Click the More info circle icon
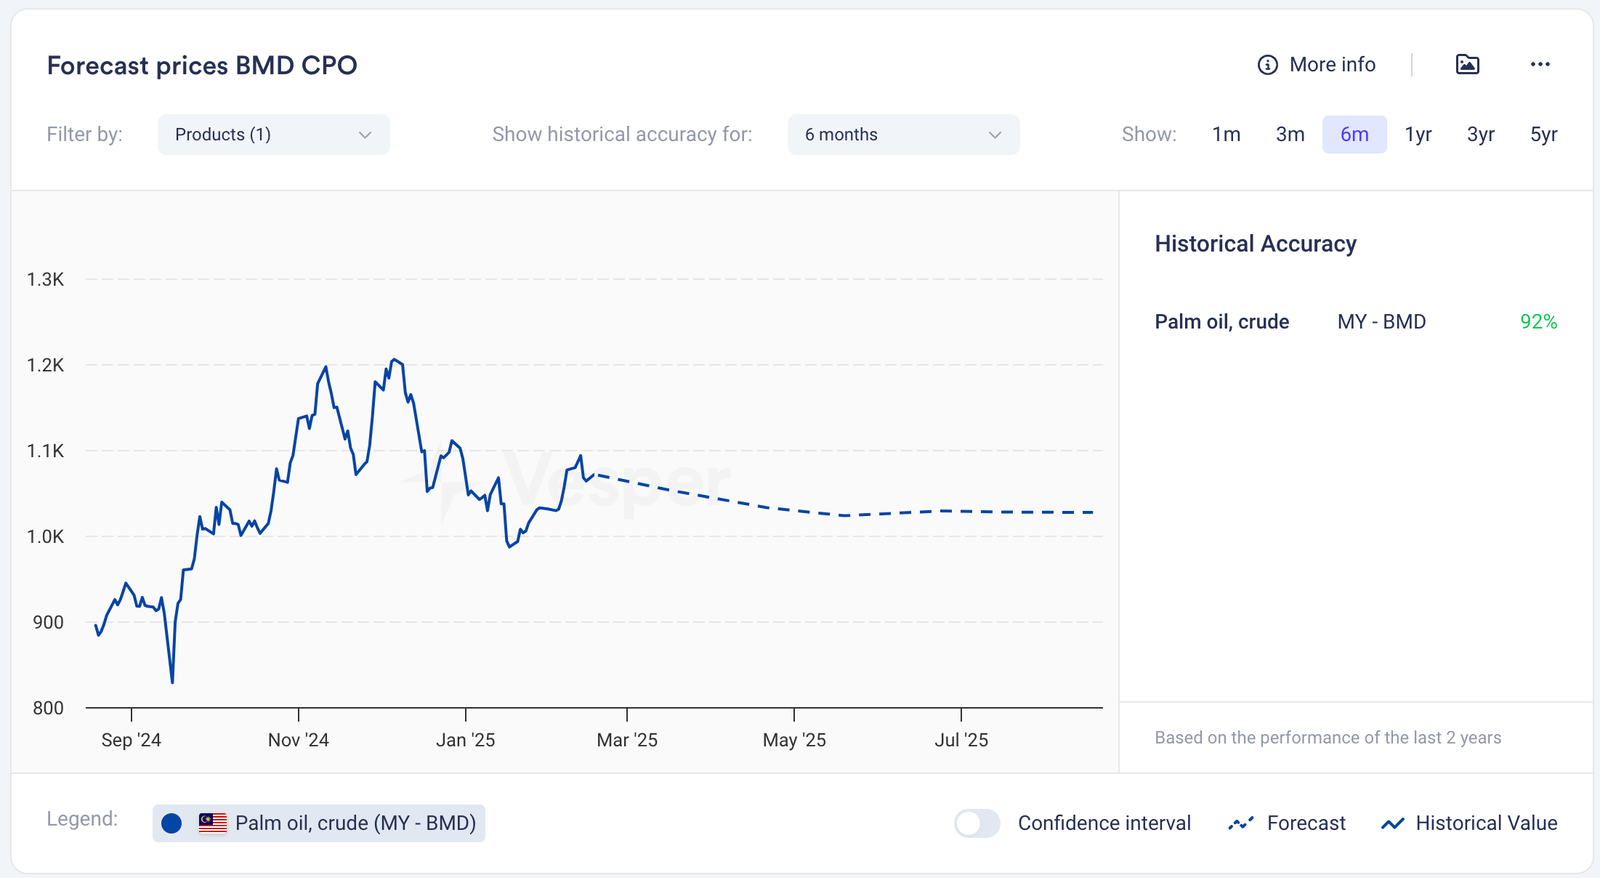1600x878 pixels. tap(1267, 65)
